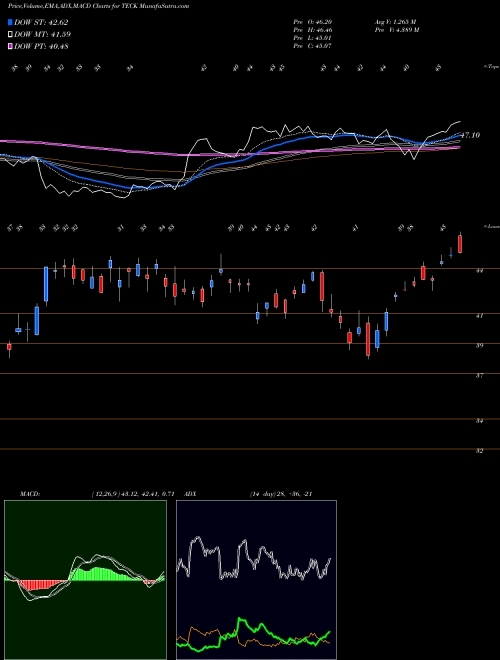Screen dimensions: 500x660
Task: Click the last tall red candlestick
Action: (x=460, y=244)
